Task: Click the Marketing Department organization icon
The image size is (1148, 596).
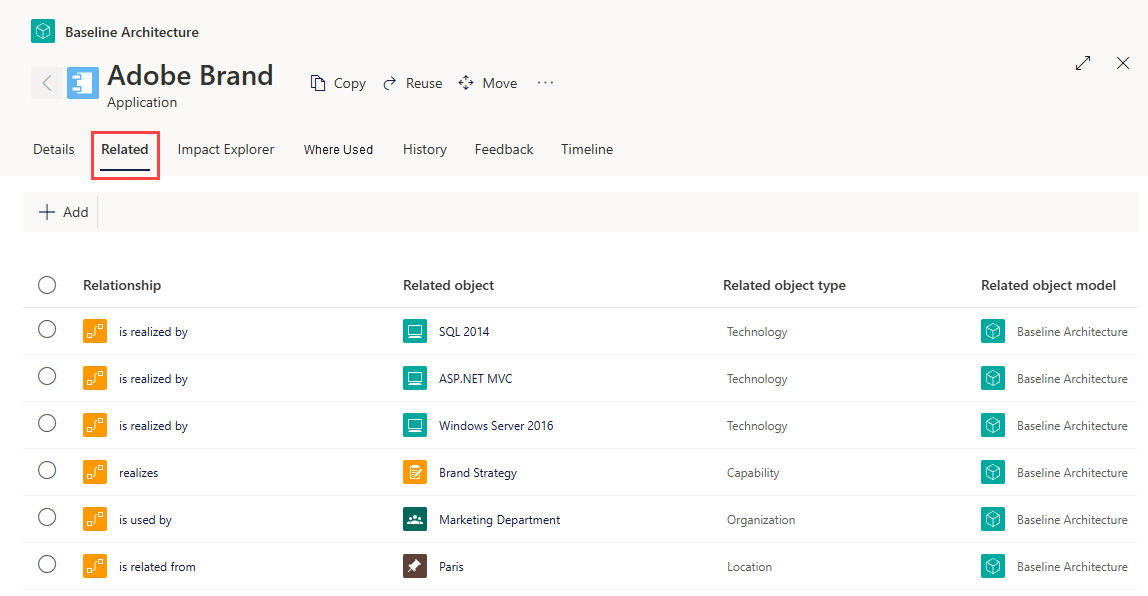Action: [414, 519]
